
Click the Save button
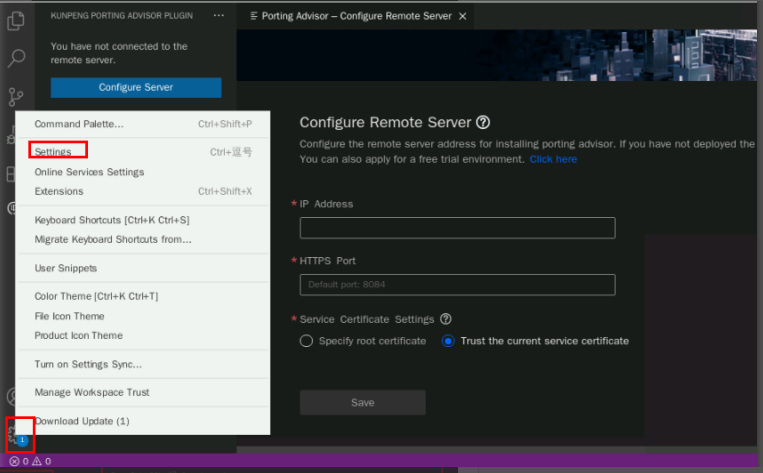point(362,402)
